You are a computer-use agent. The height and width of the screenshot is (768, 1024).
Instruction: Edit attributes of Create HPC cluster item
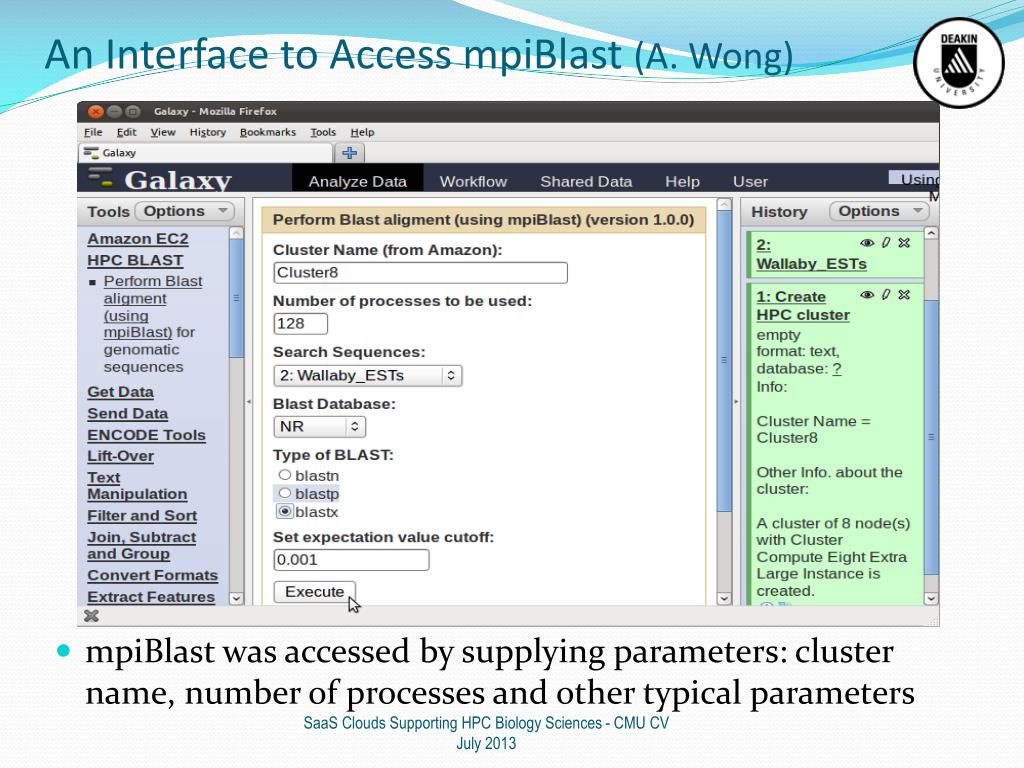coord(886,295)
